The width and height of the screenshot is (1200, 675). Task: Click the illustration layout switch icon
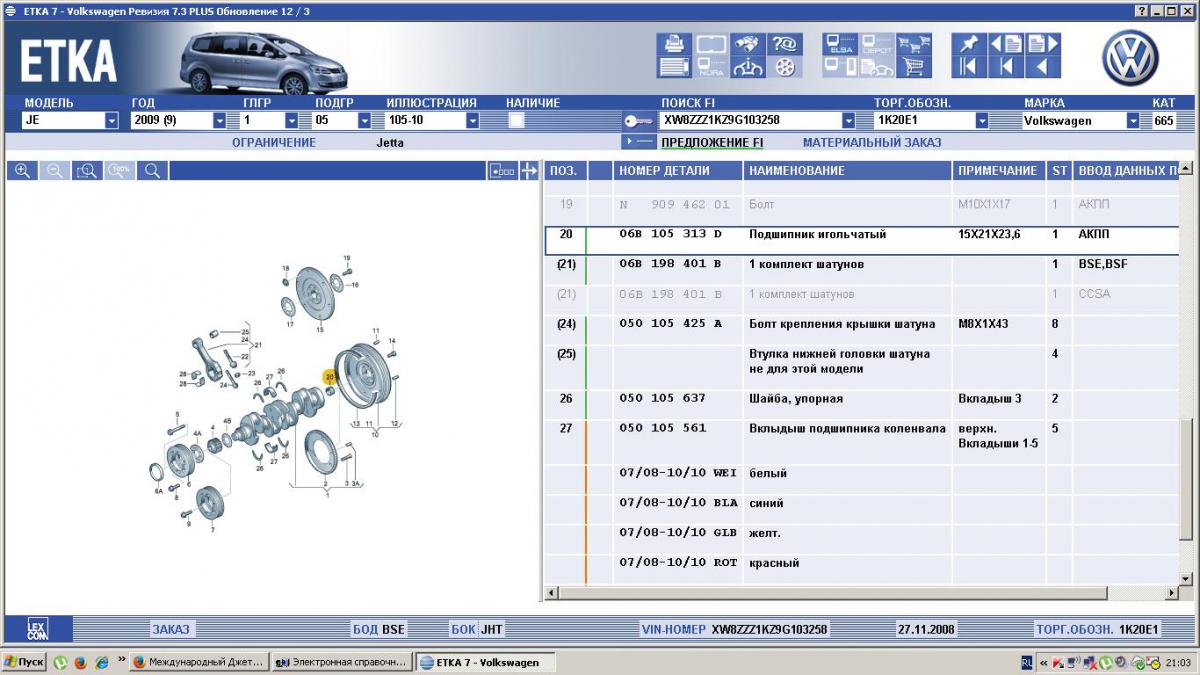pyautogui.click(x=502, y=171)
